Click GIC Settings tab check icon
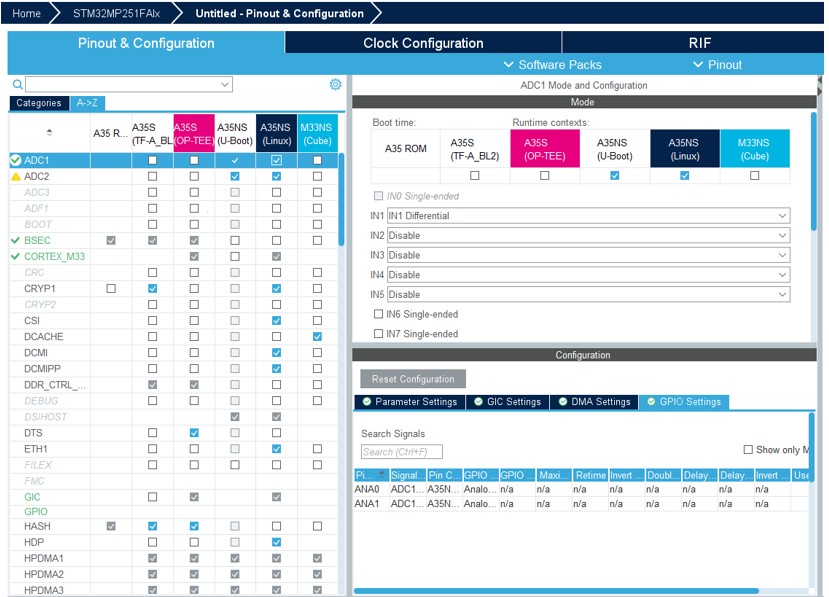This screenshot has height=597, width=829. (x=478, y=402)
